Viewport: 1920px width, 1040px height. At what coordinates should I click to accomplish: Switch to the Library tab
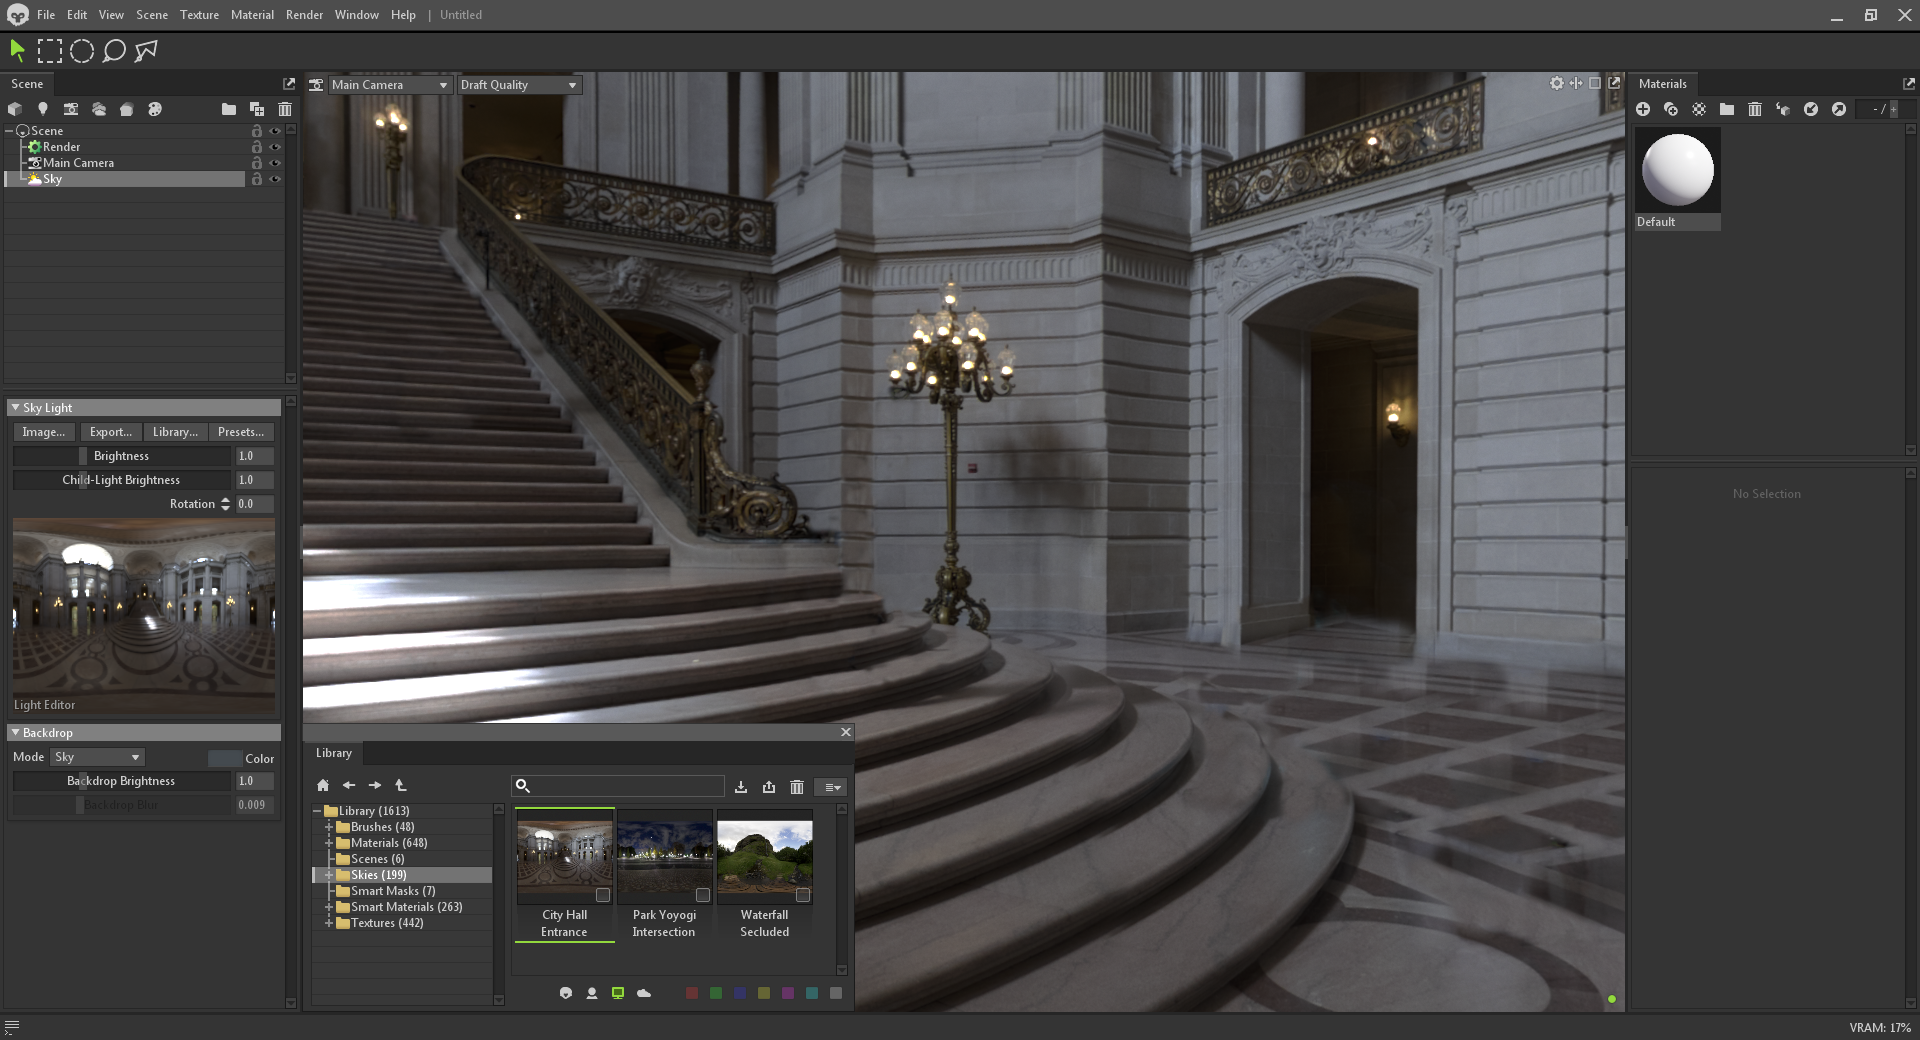coord(334,753)
